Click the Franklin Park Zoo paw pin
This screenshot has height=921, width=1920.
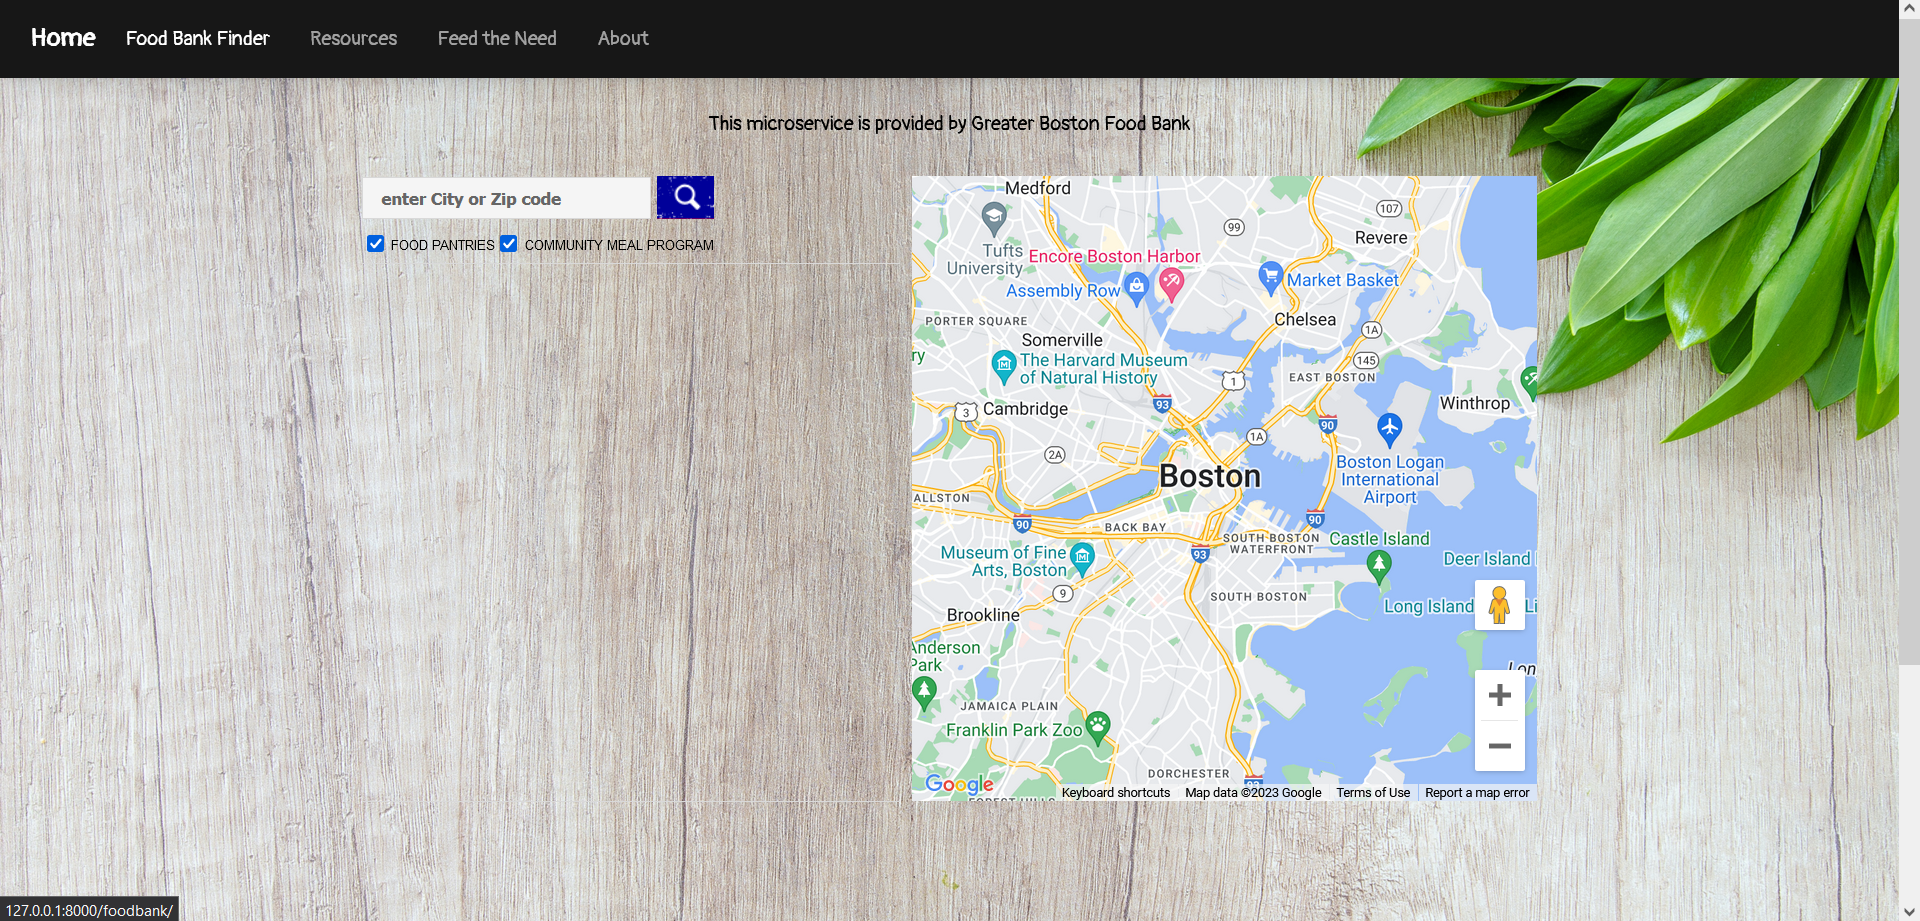[1098, 728]
